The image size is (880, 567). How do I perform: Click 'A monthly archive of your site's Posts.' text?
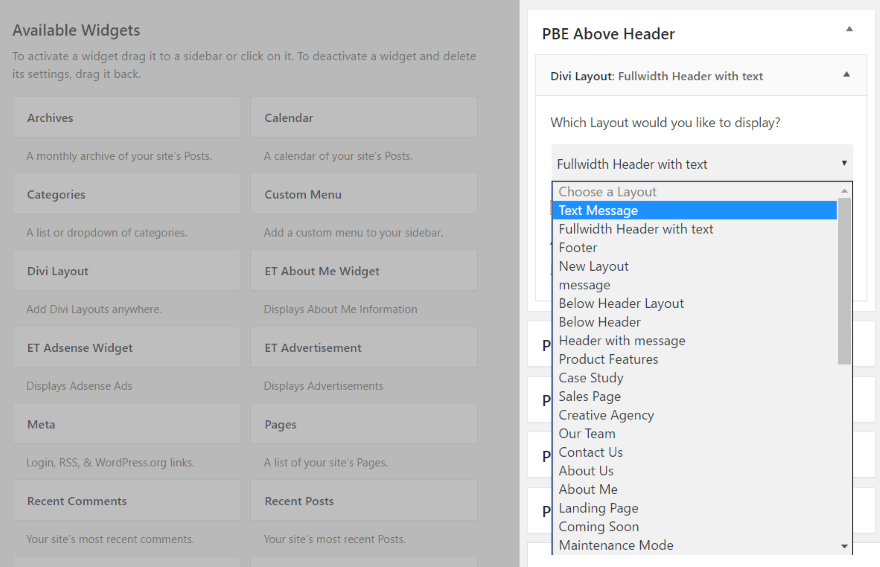(119, 156)
